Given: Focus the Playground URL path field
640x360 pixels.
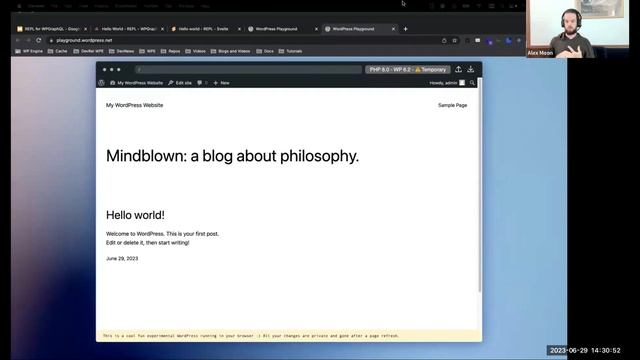Looking at the screenshot, I should (x=248, y=69).
